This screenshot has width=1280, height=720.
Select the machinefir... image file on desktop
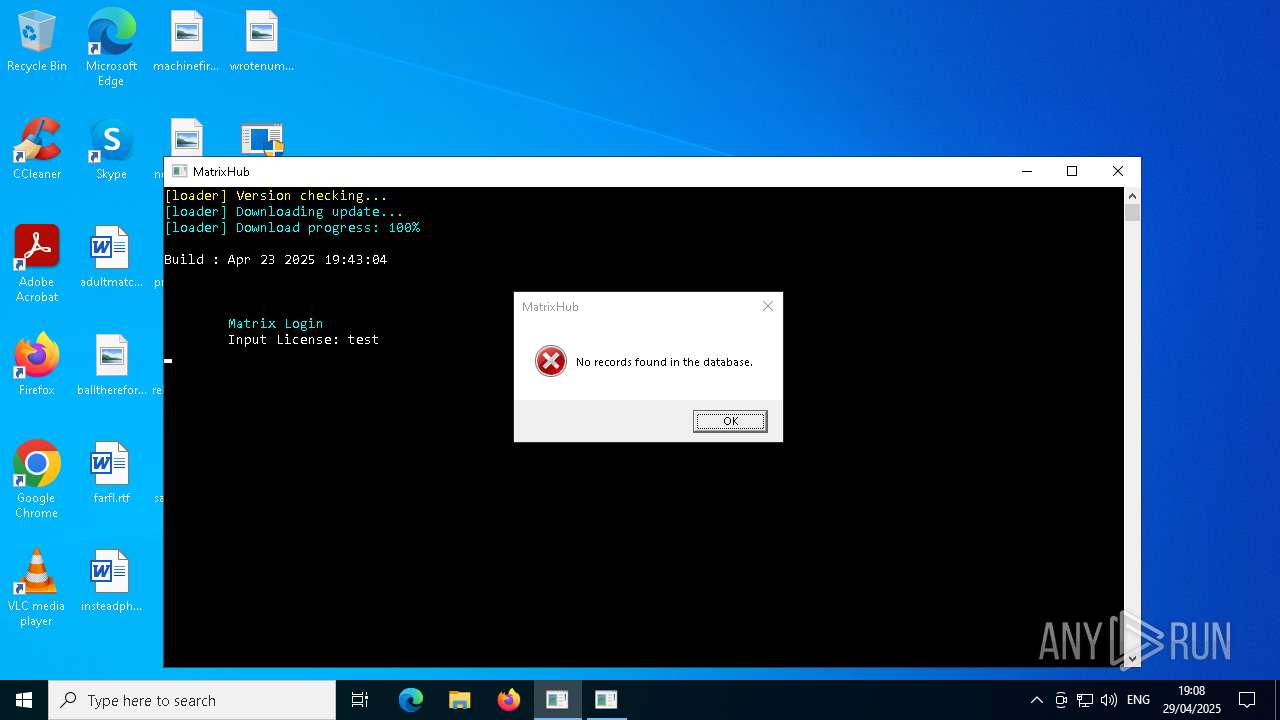click(x=186, y=42)
